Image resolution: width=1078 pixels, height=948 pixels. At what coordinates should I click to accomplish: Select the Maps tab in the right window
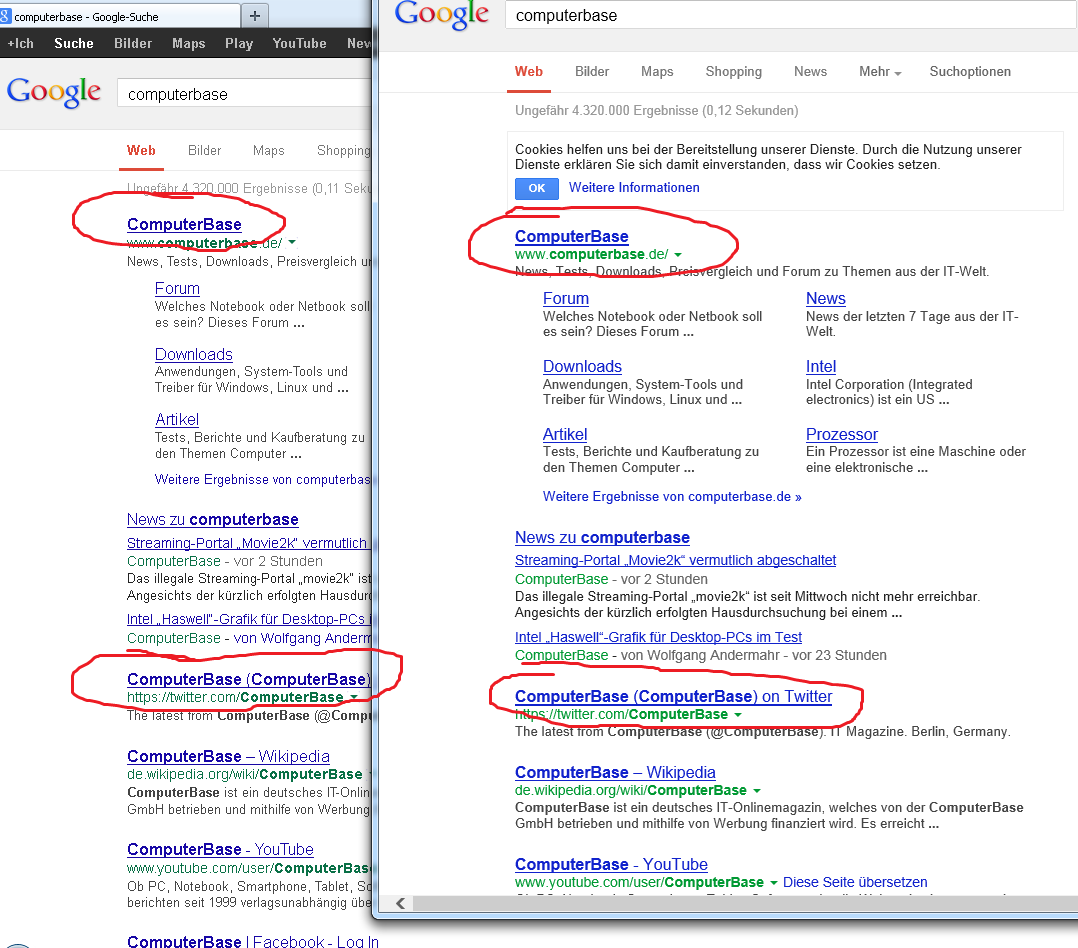657,71
